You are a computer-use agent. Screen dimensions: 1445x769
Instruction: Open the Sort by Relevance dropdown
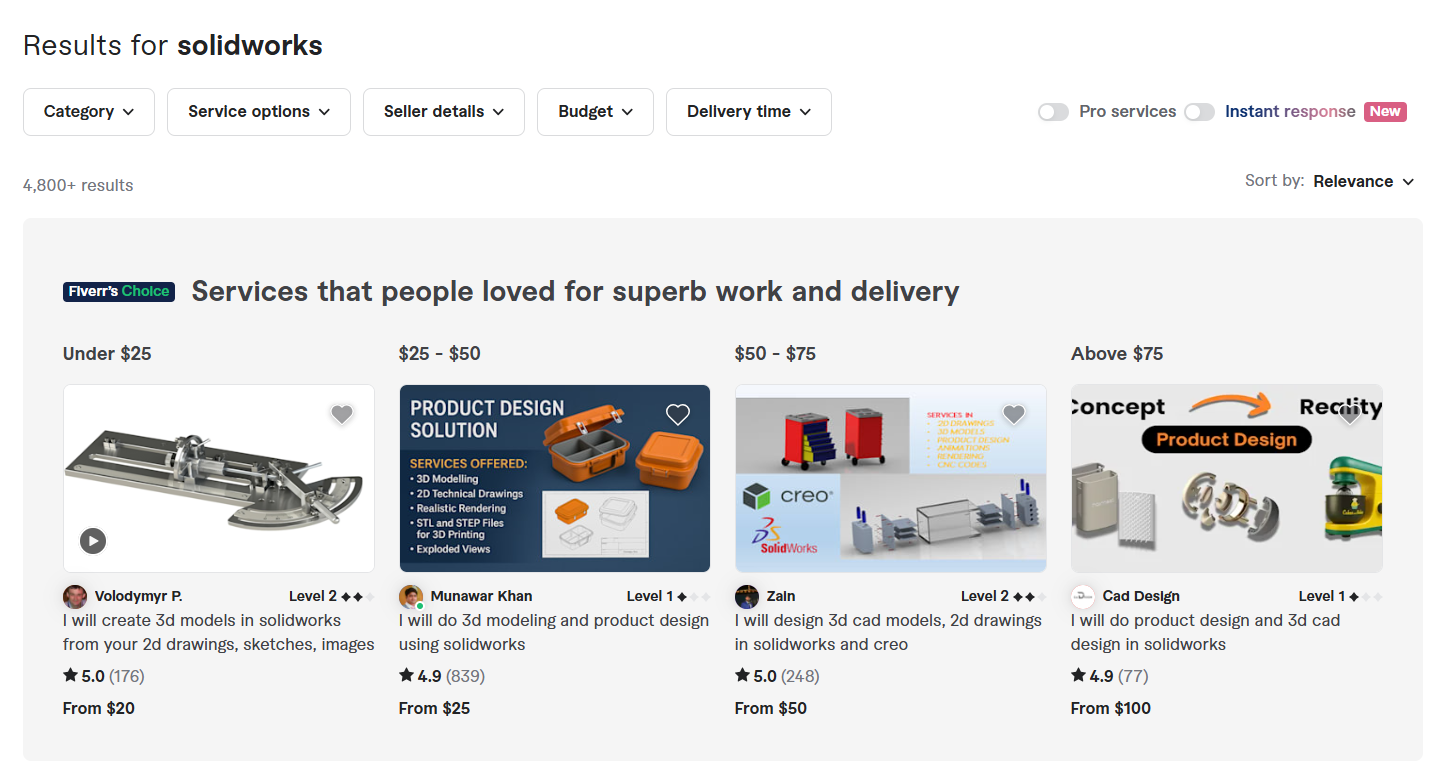coord(1364,181)
